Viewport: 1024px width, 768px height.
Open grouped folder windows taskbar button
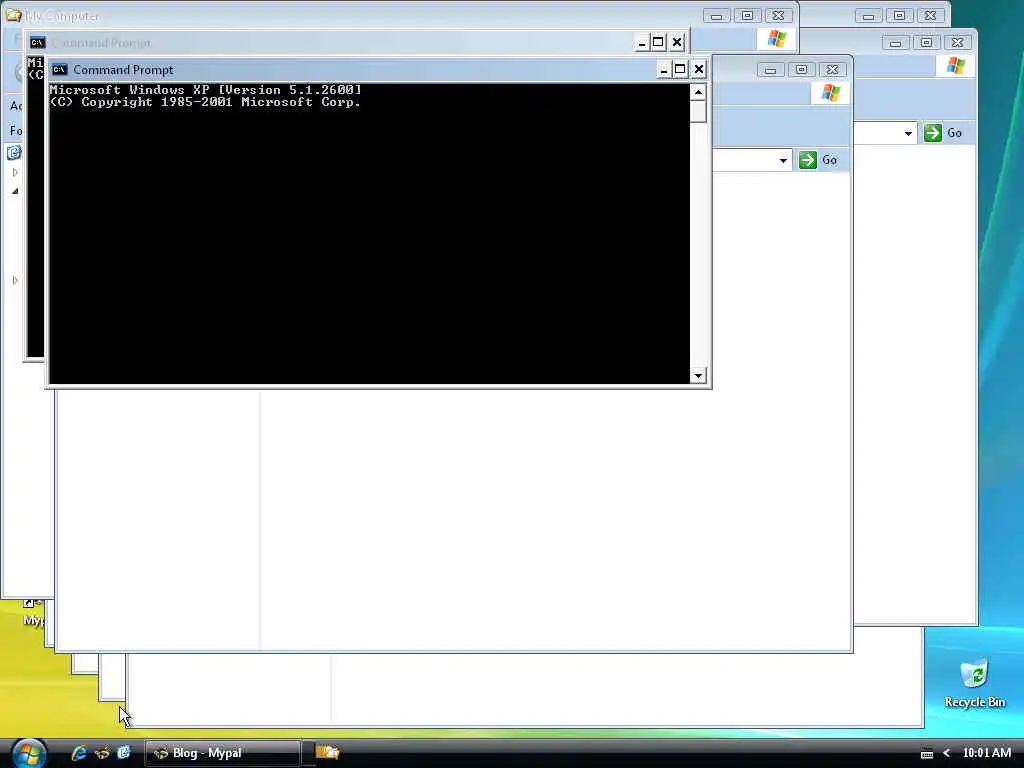328,753
